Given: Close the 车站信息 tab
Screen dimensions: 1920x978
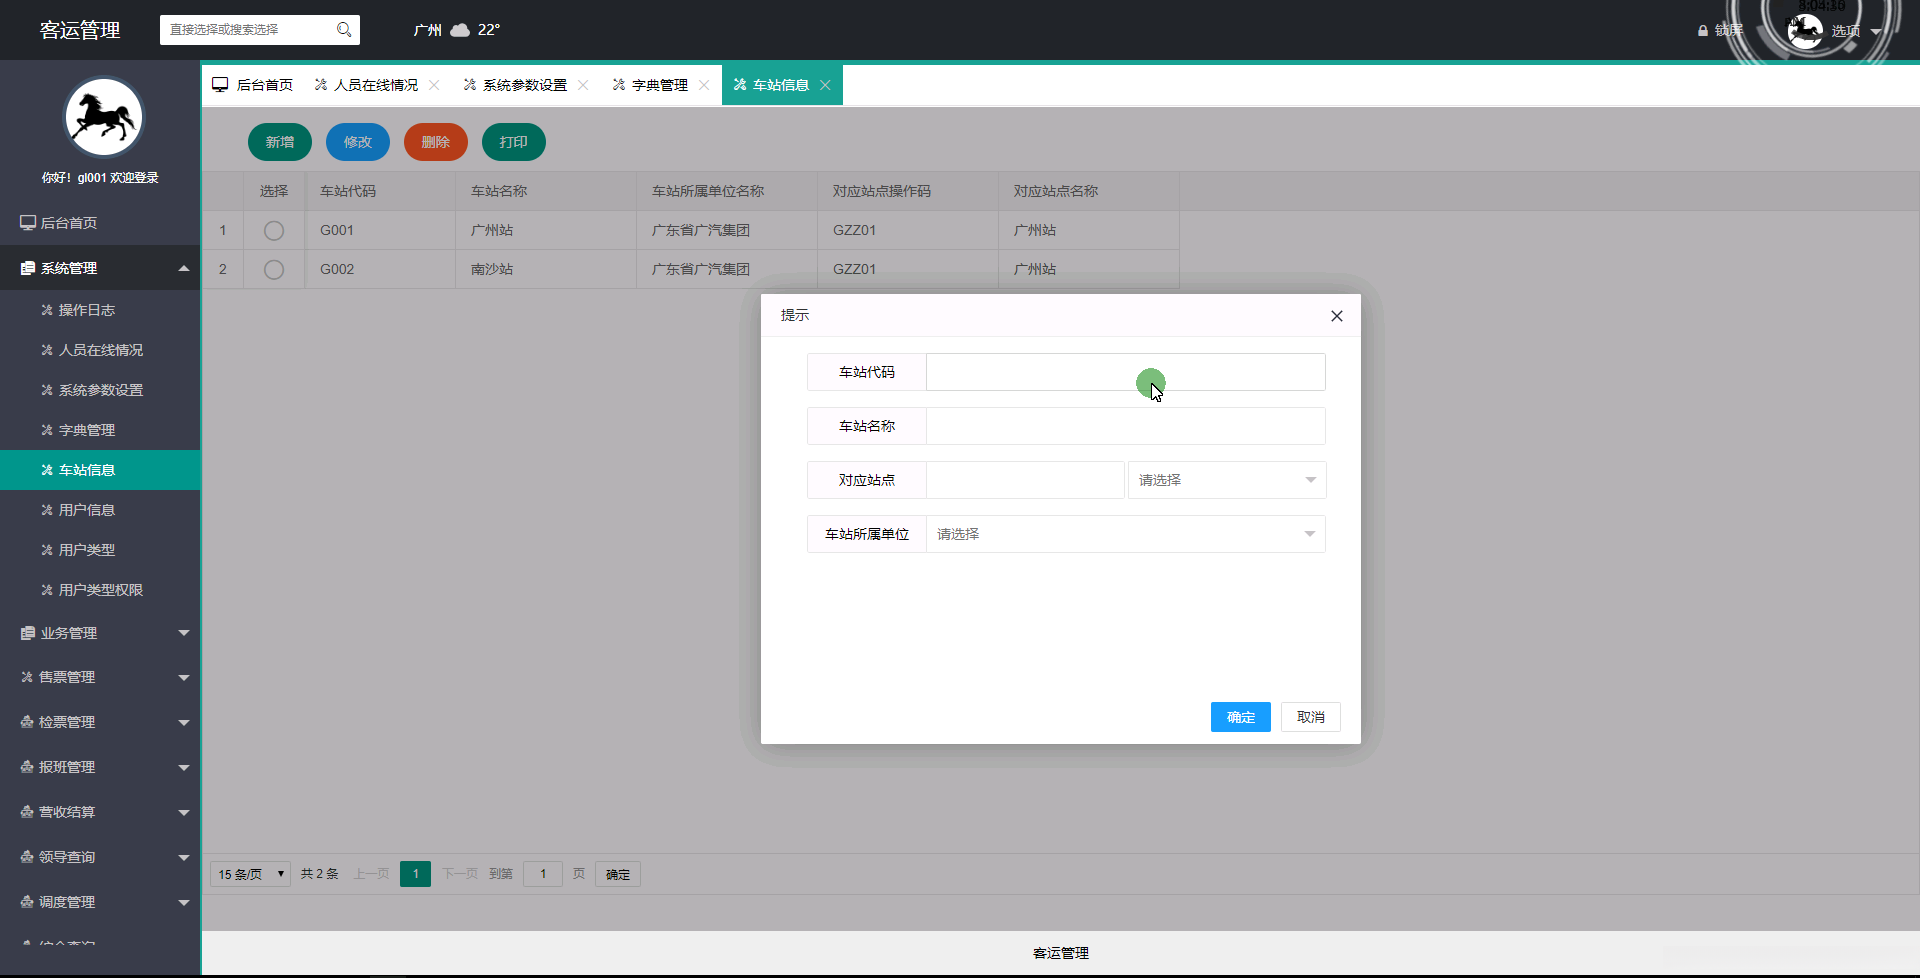Looking at the screenshot, I should pos(825,85).
